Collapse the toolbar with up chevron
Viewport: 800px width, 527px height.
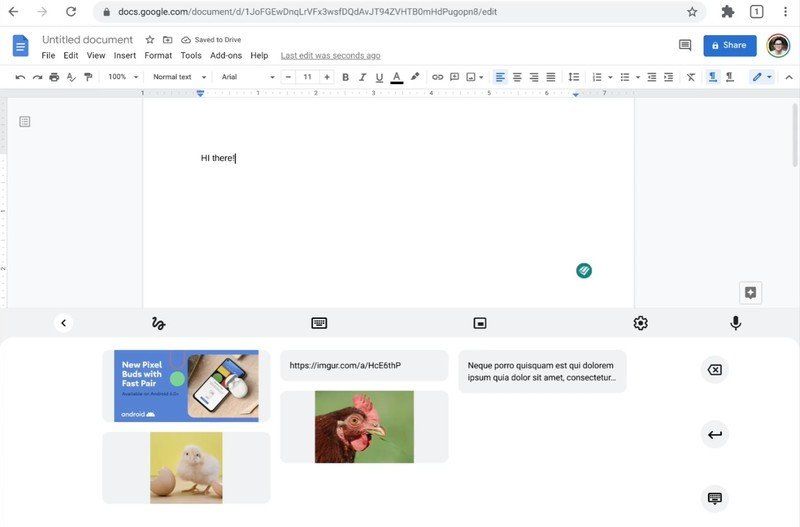(789, 77)
